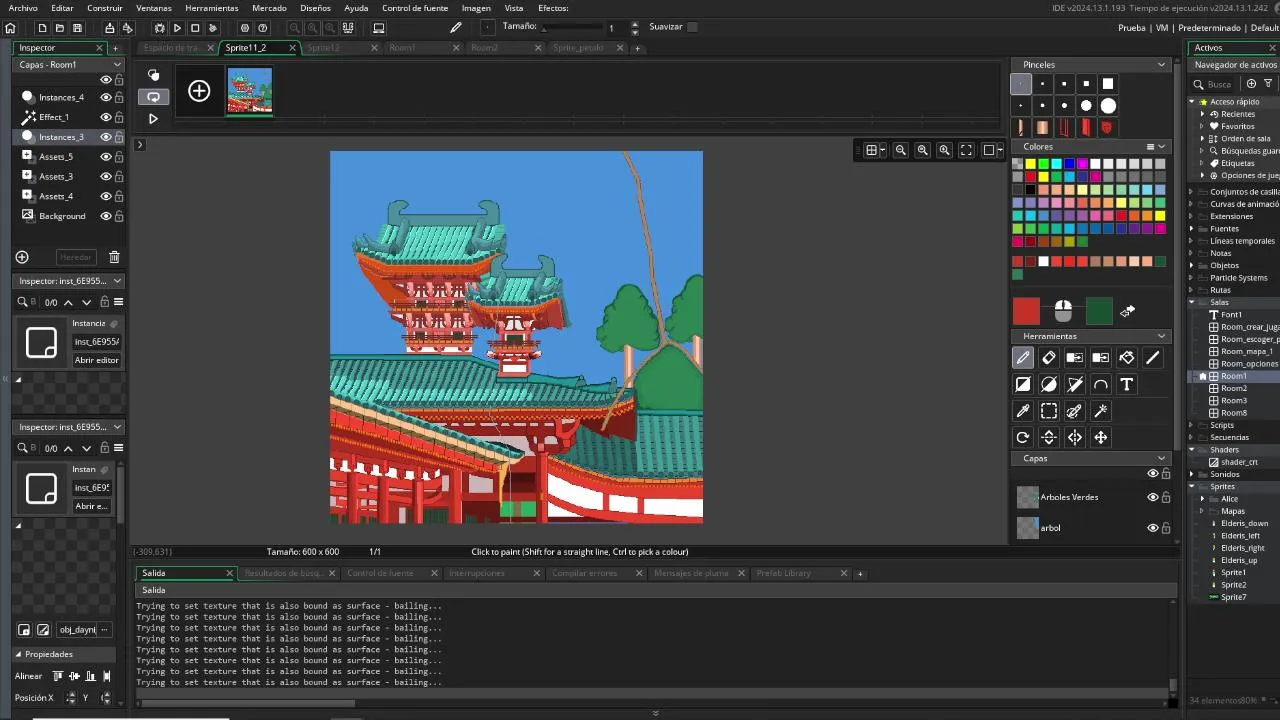
Task: Hide the Effect_1 layer
Action: 105,117
